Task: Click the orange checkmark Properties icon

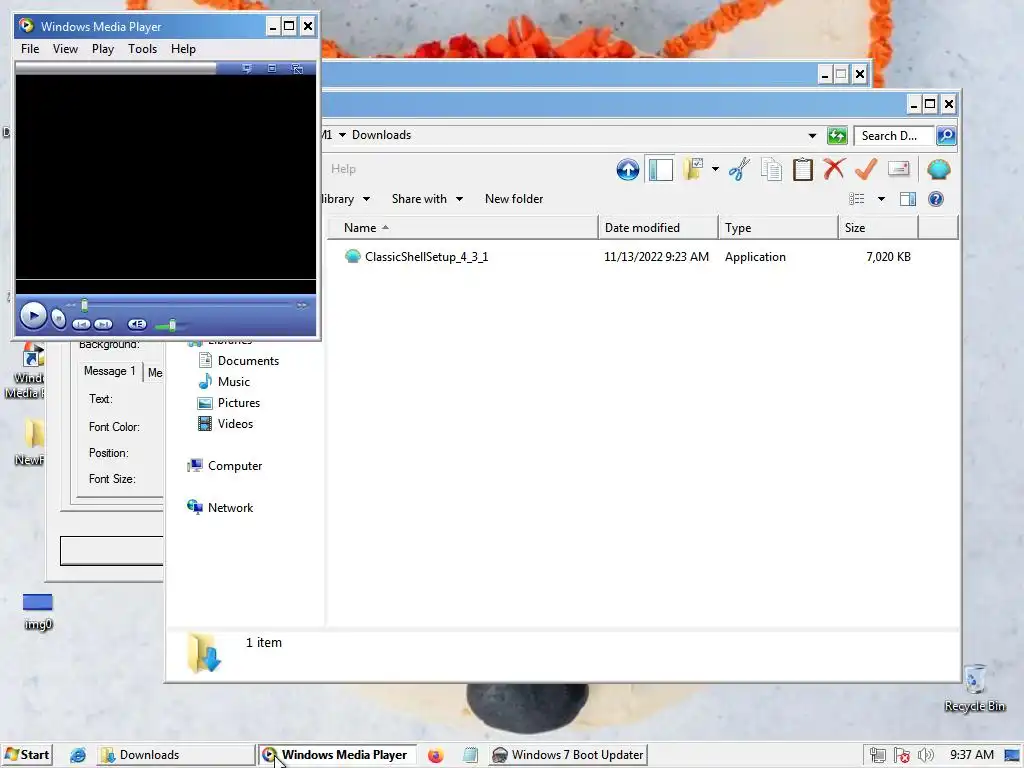Action: (866, 169)
